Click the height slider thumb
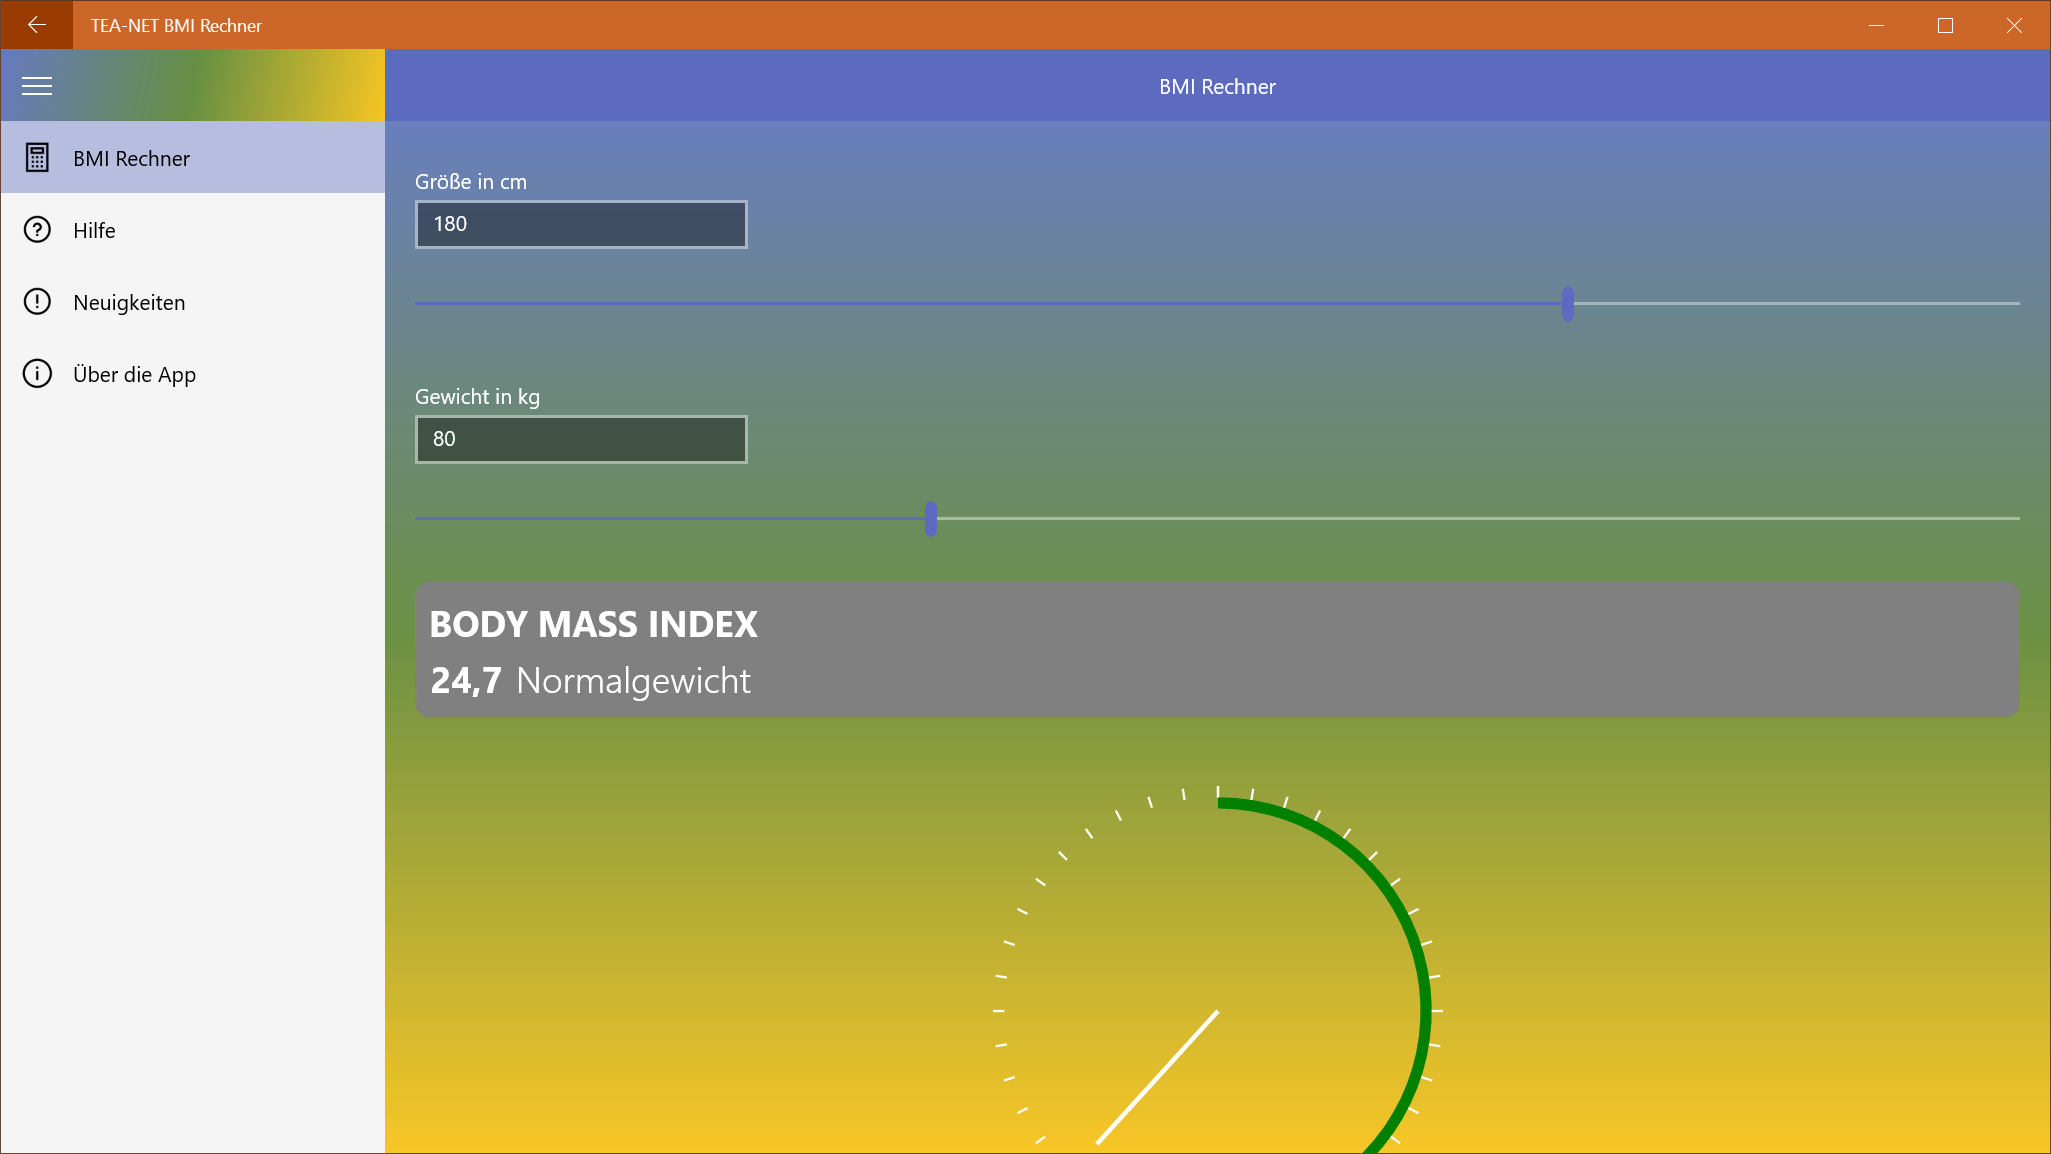This screenshot has width=2051, height=1154. click(x=1567, y=303)
